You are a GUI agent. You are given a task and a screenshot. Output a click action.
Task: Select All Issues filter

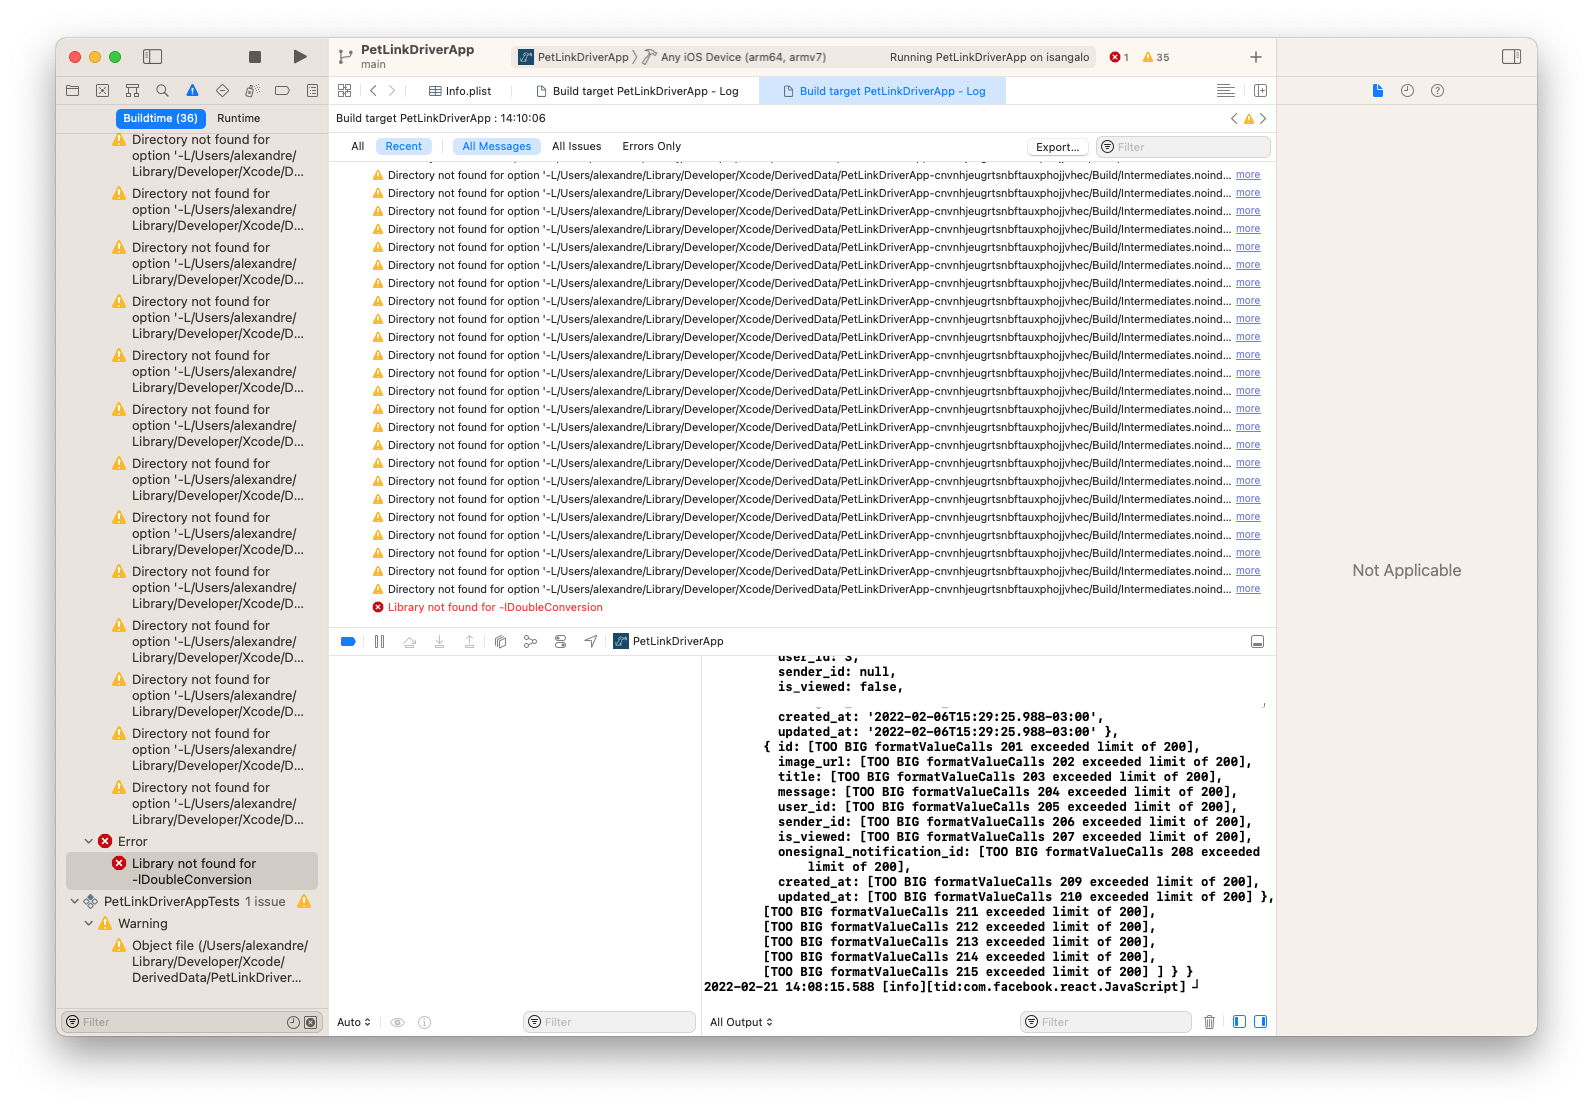[576, 146]
